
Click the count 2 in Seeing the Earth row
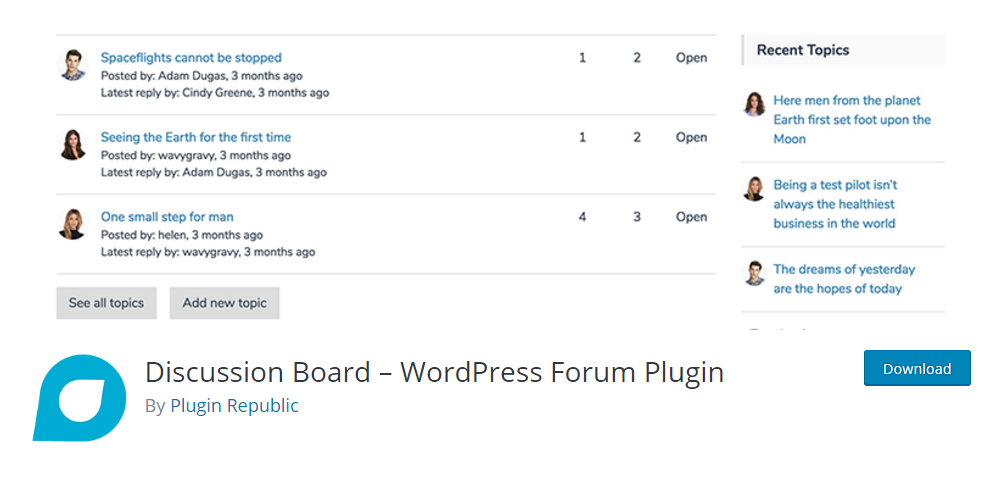[637, 137]
